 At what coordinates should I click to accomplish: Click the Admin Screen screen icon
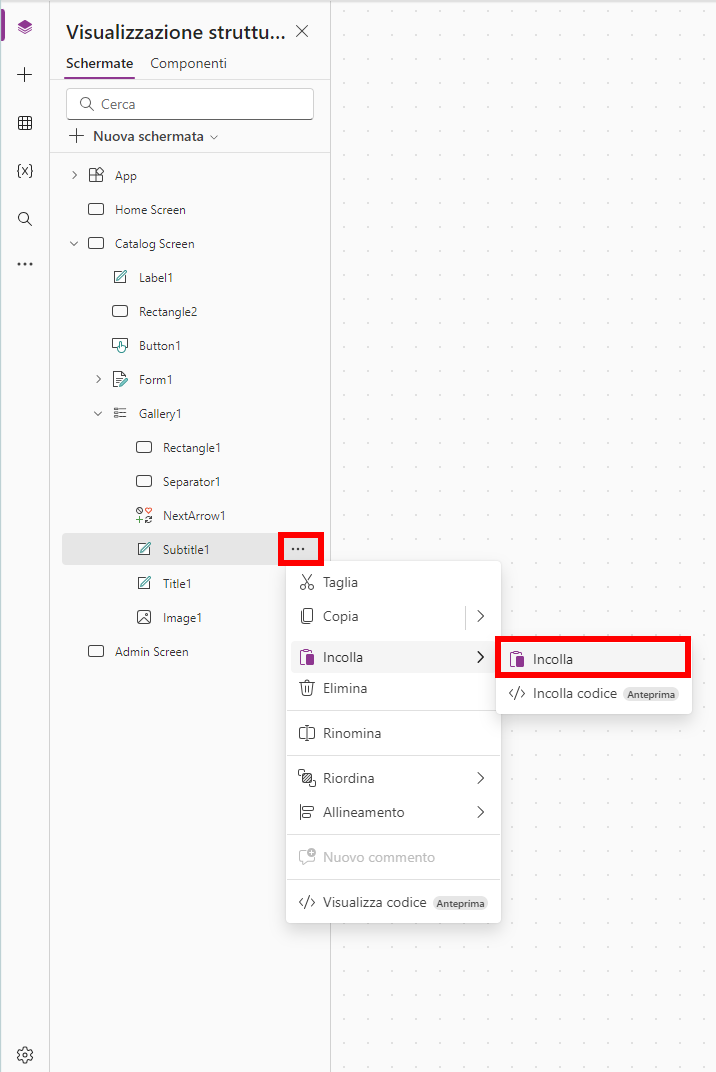click(x=96, y=651)
